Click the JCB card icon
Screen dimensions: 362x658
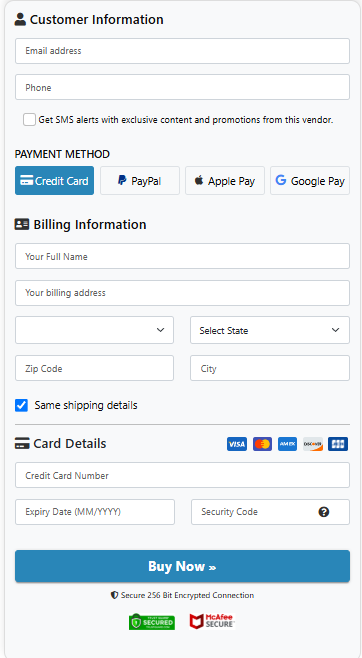[338, 444]
